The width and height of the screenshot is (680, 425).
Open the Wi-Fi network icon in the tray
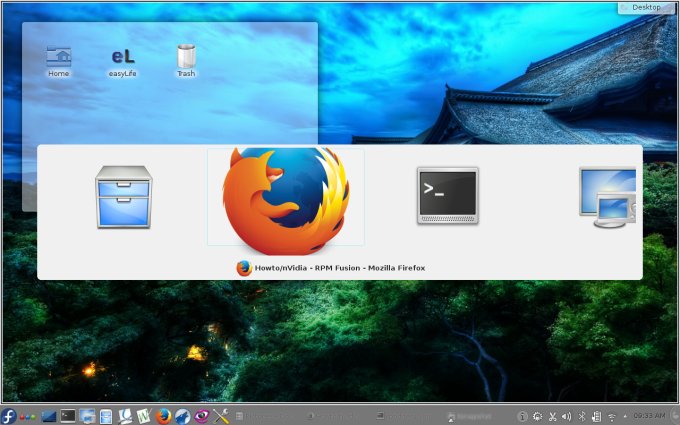coord(611,417)
